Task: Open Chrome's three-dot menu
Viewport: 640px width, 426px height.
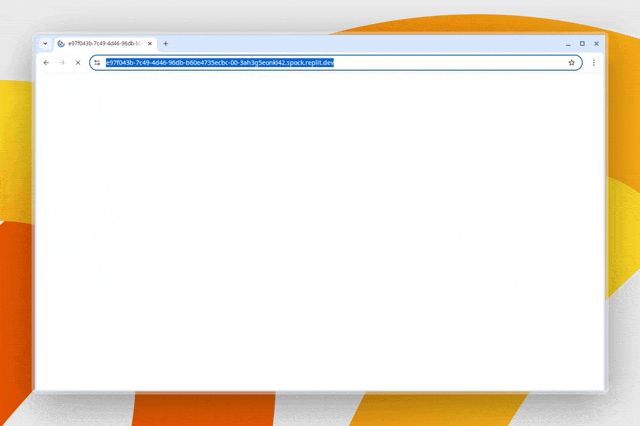Action: (594, 62)
